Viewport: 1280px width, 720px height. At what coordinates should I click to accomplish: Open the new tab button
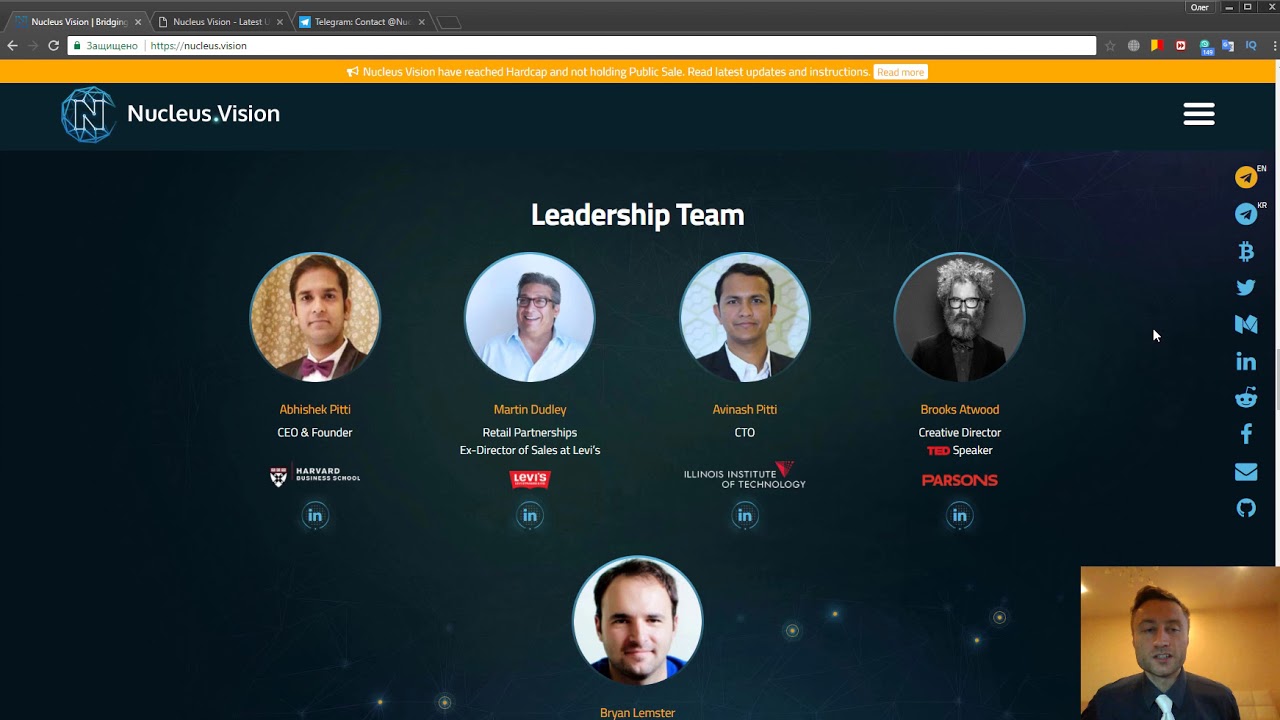[x=449, y=22]
